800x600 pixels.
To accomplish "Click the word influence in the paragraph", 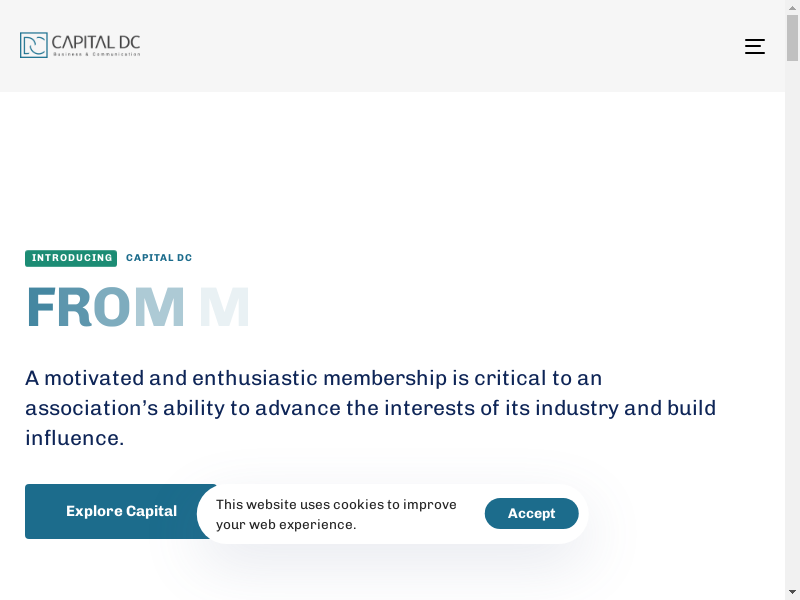I will coord(73,438).
